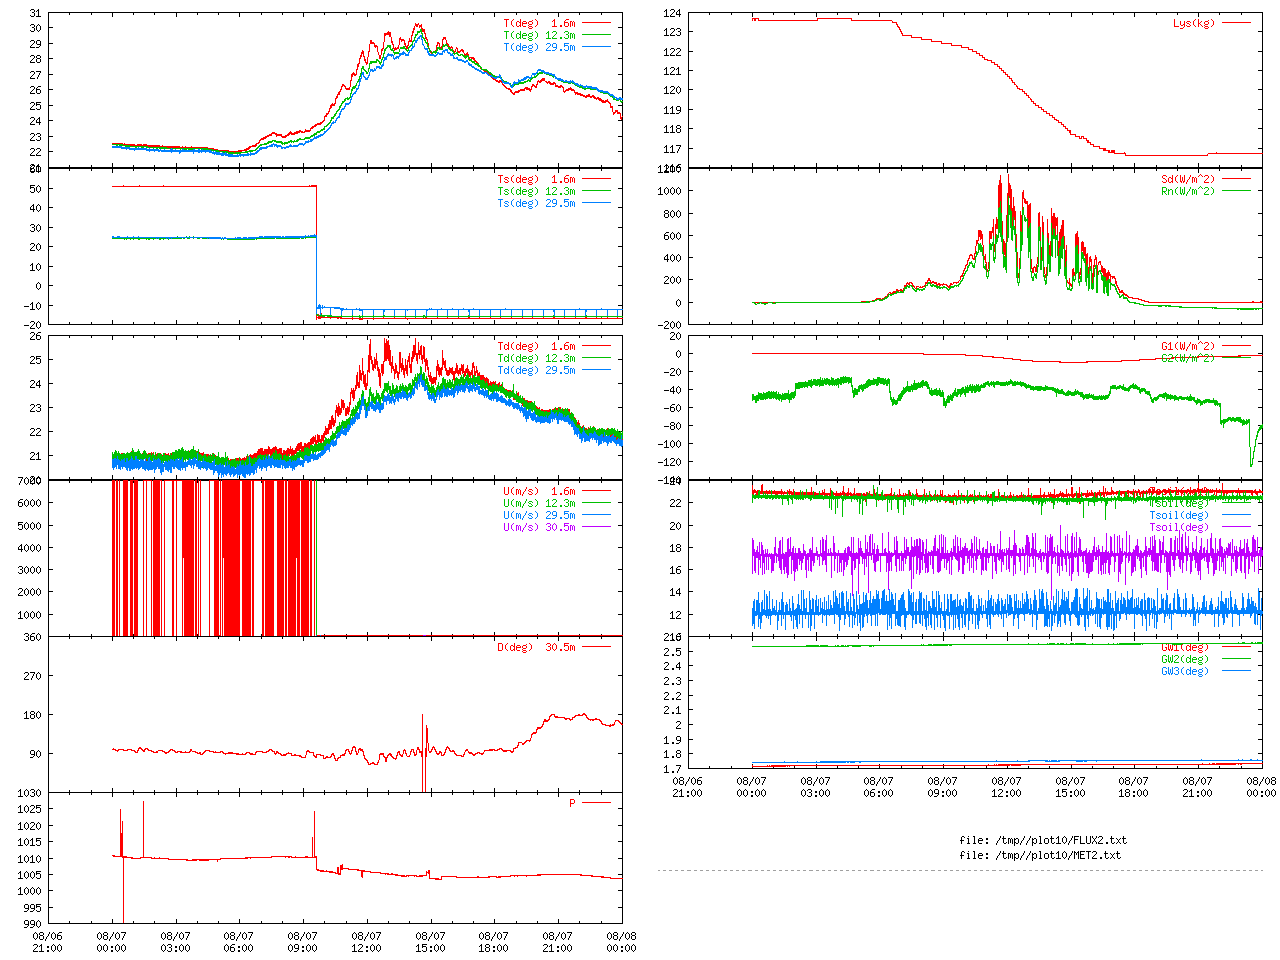This screenshot has height=960, width=1280.
Task: Click the P pressure legend label
Action: point(573,803)
